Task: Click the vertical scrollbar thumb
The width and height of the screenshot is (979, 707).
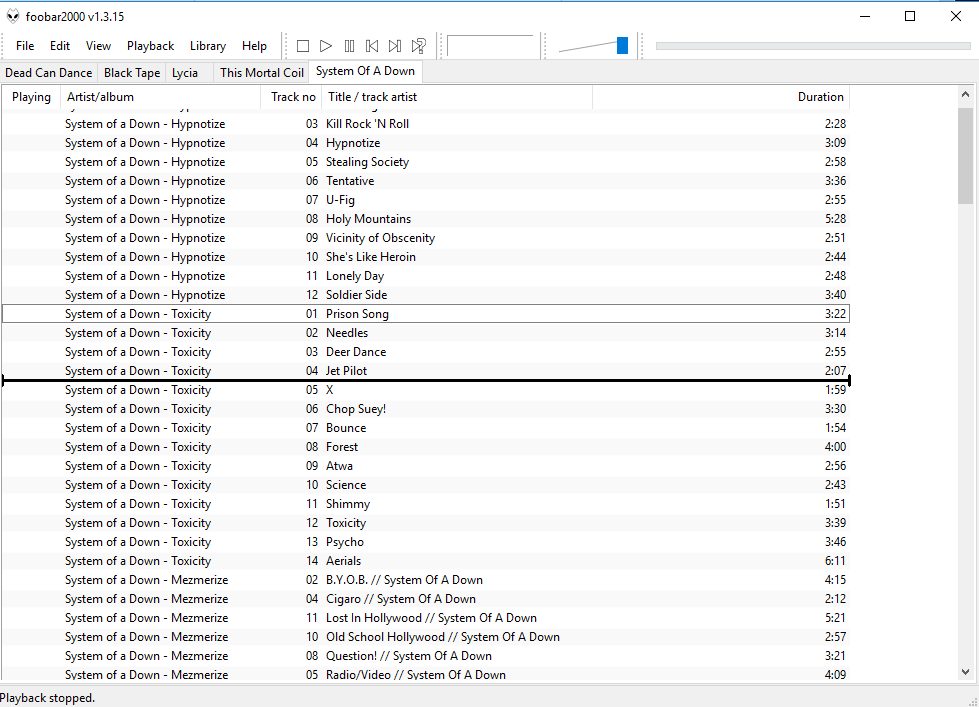Action: 965,156
